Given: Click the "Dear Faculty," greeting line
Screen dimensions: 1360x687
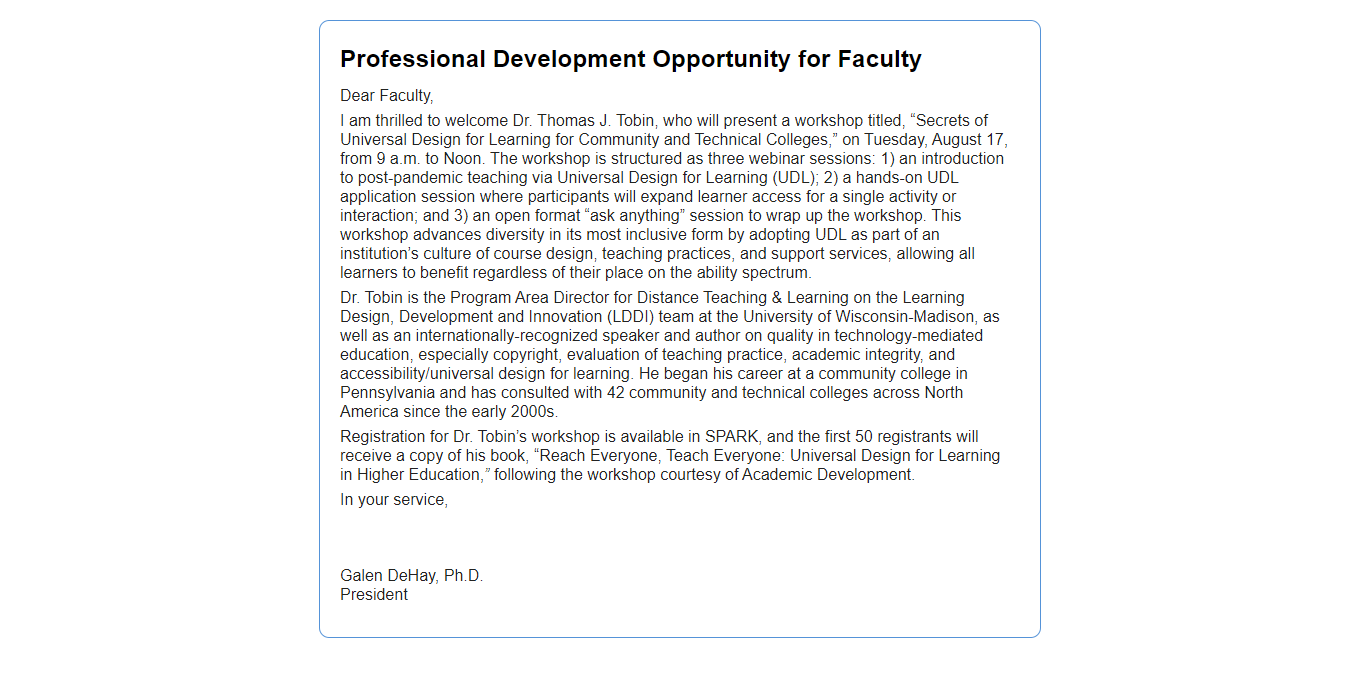Looking at the screenshot, I should click(387, 96).
